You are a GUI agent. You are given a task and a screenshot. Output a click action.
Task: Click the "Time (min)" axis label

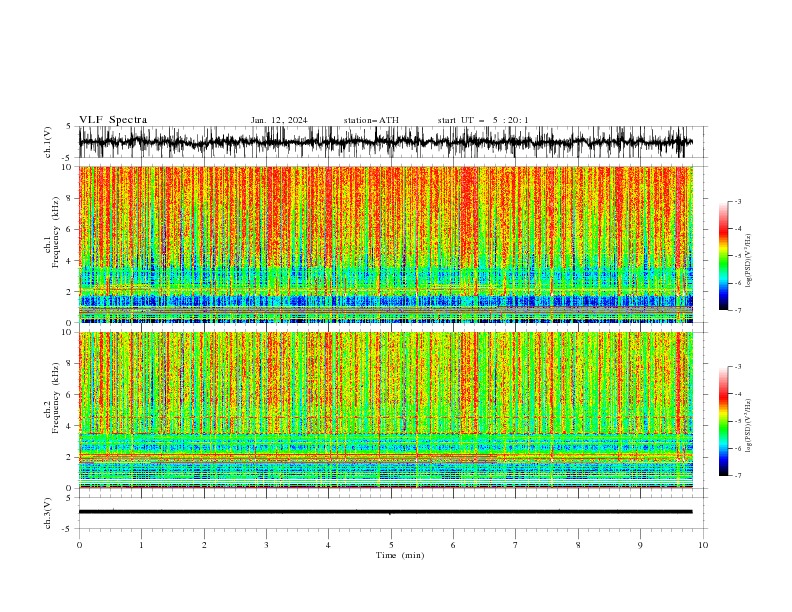click(x=400, y=555)
